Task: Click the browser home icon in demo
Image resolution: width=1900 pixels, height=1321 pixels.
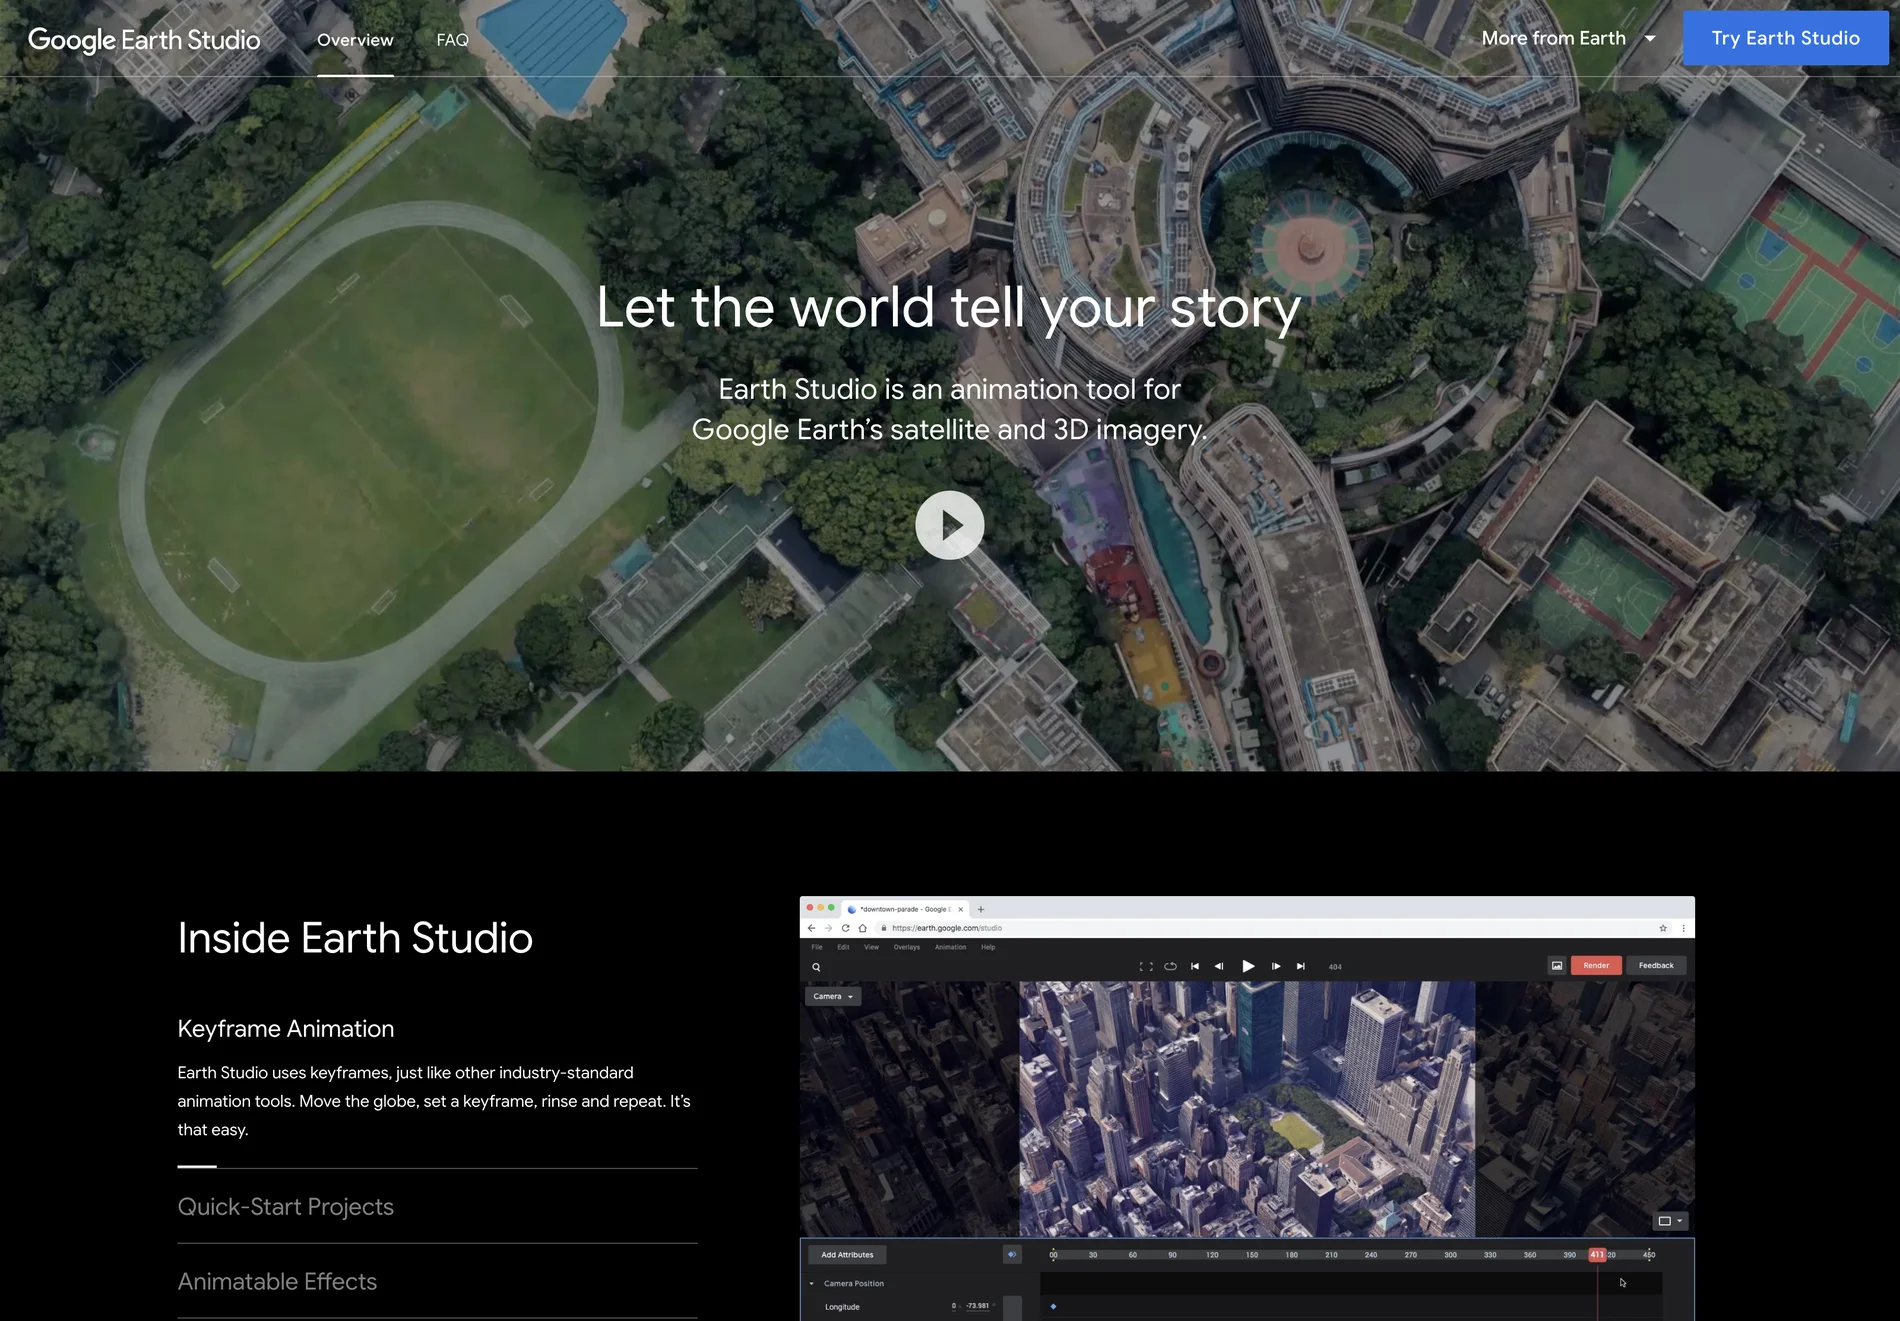Action: (x=862, y=928)
